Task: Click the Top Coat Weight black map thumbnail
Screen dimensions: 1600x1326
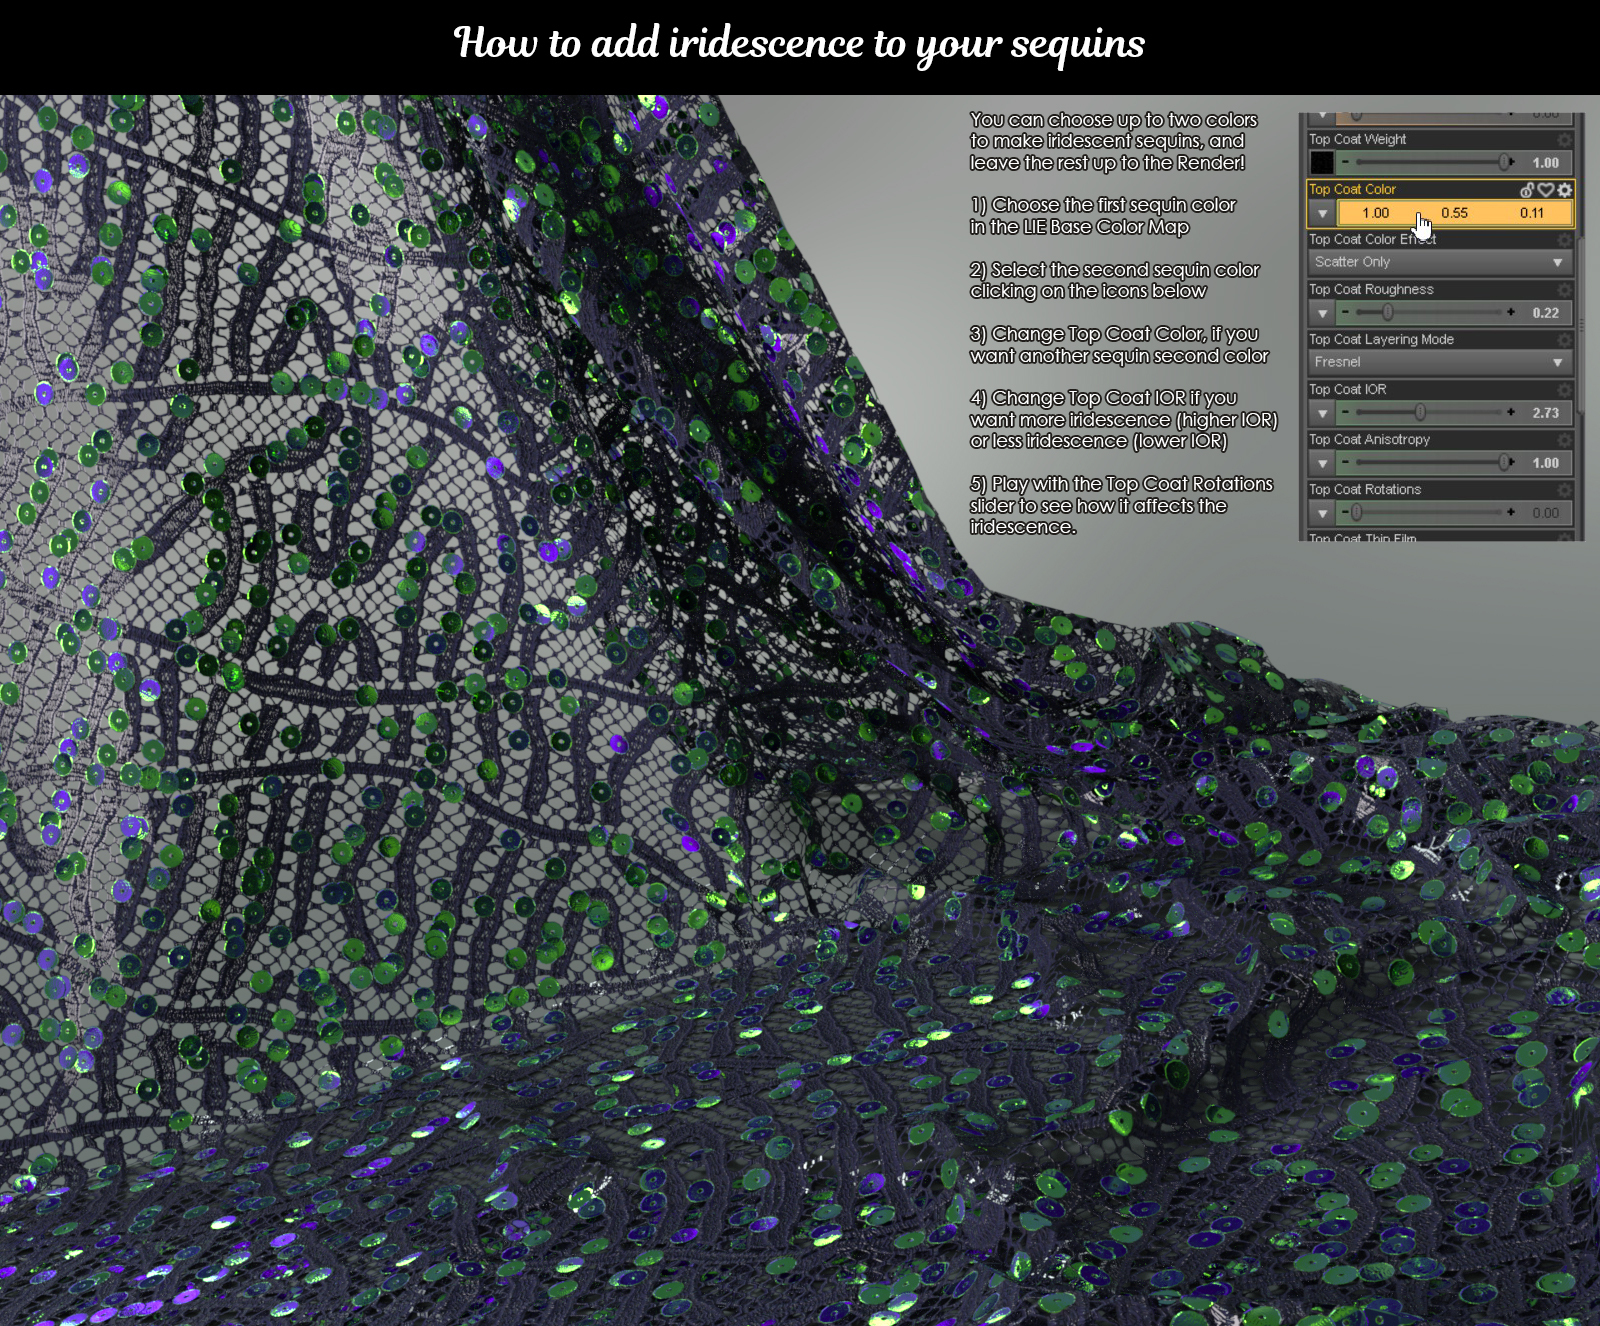Action: tap(1322, 162)
